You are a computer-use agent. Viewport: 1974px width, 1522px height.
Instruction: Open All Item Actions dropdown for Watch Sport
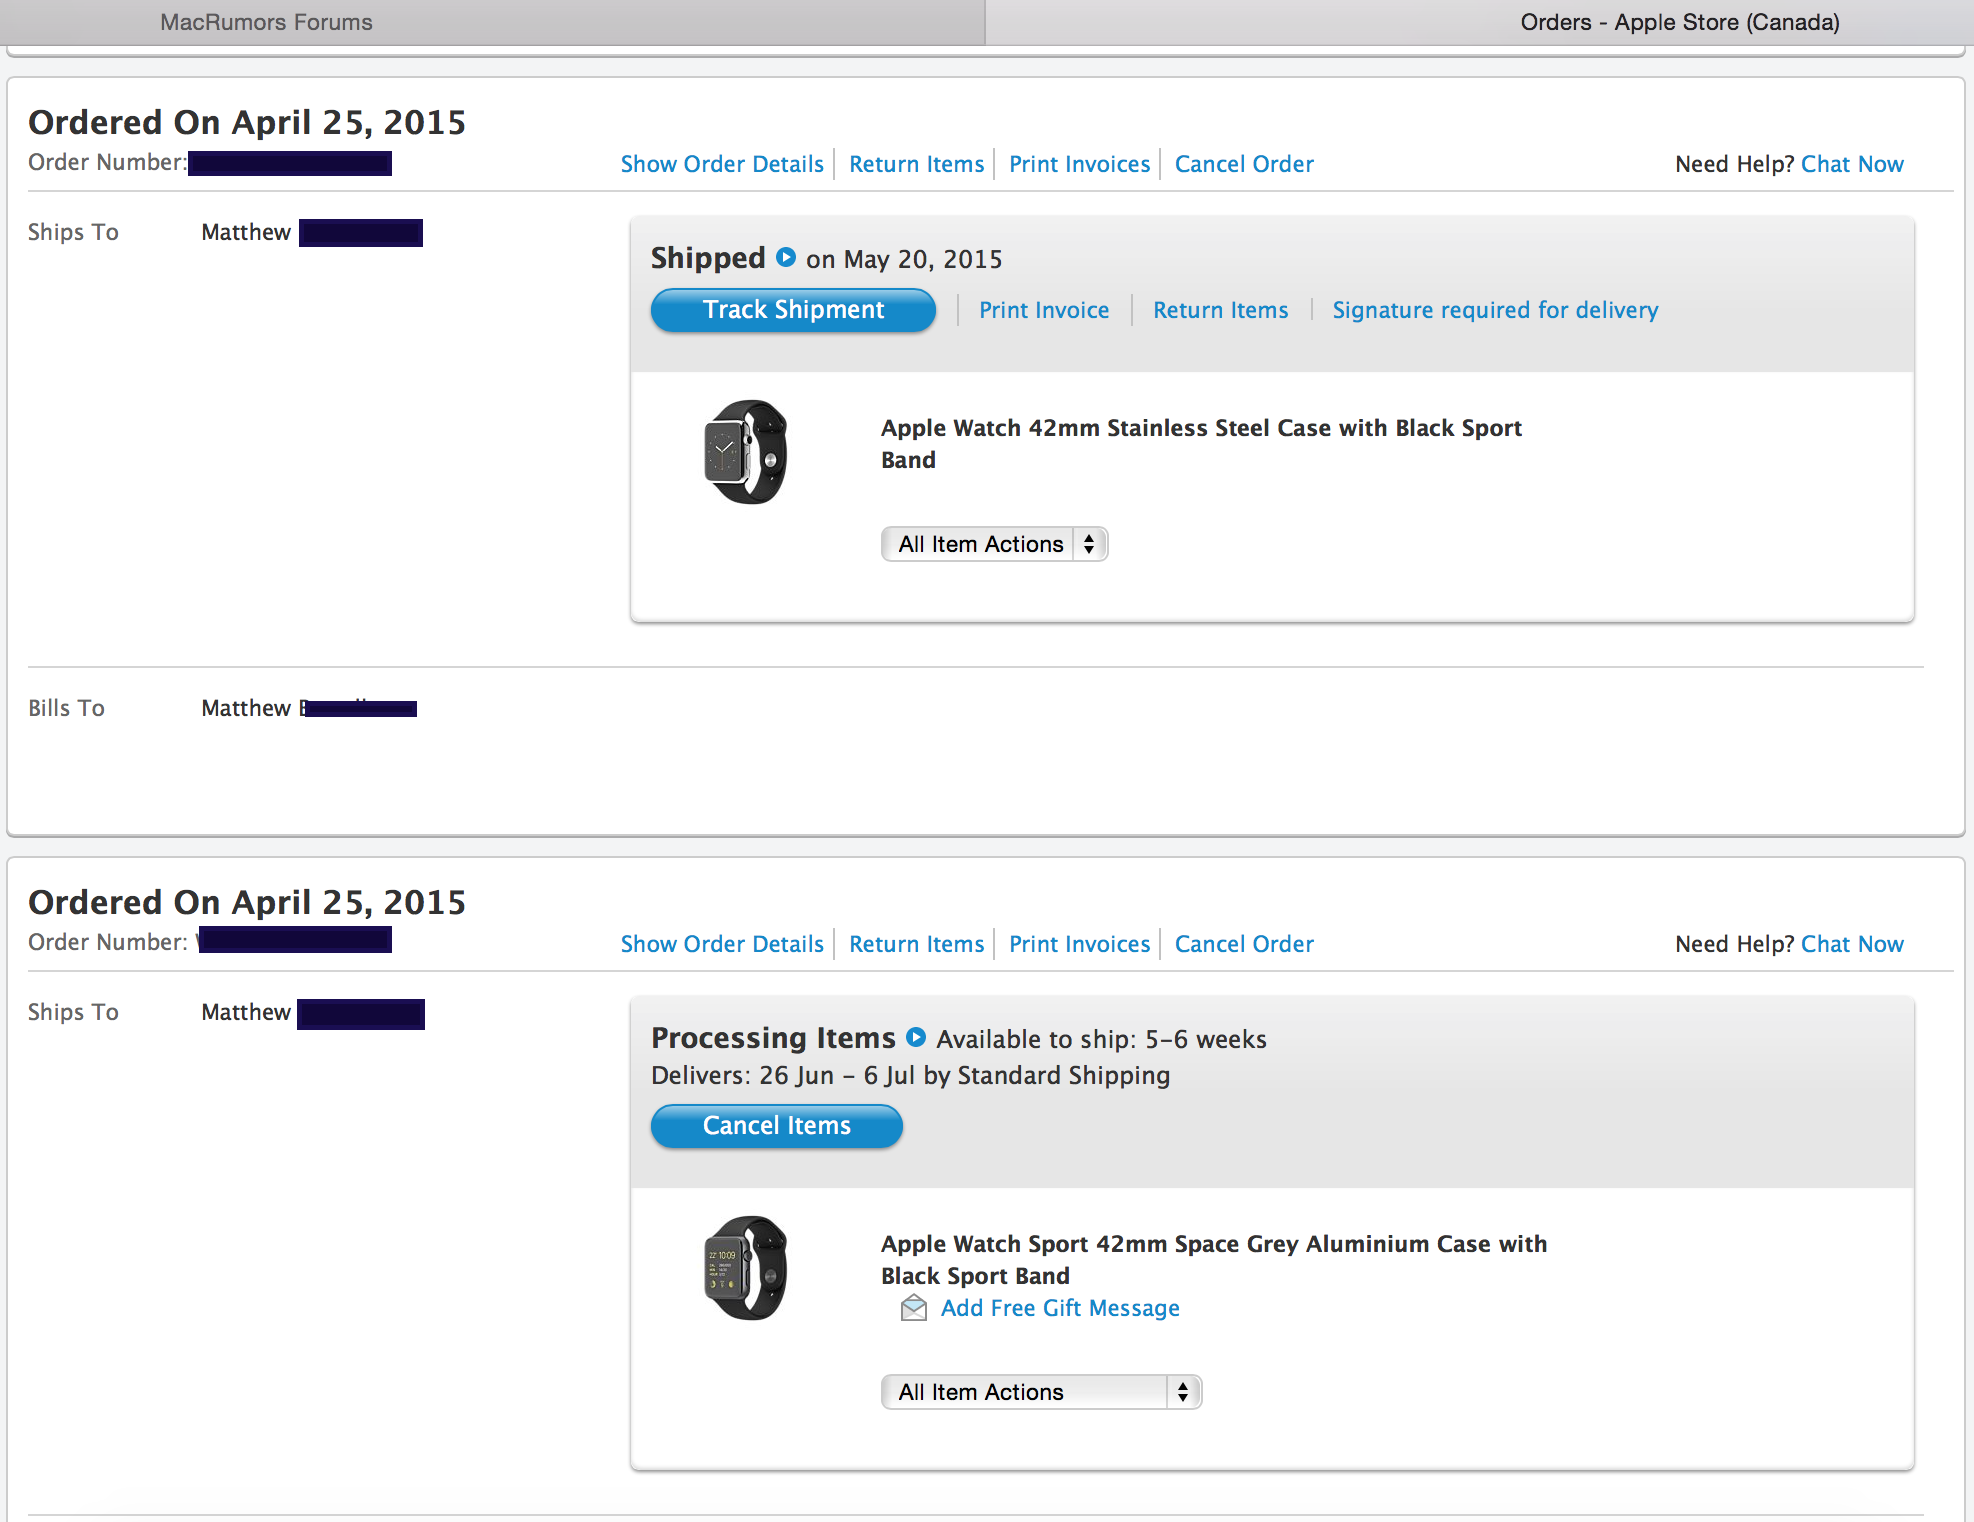tap(1040, 1392)
